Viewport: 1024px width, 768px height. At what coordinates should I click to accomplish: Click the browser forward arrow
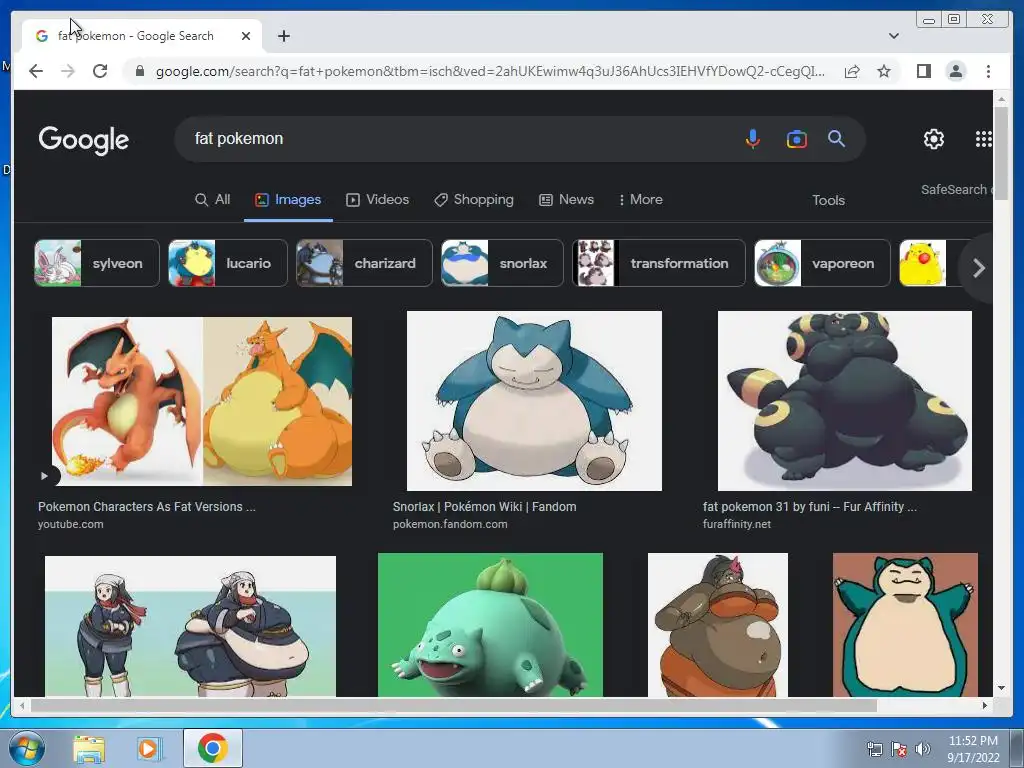68,71
